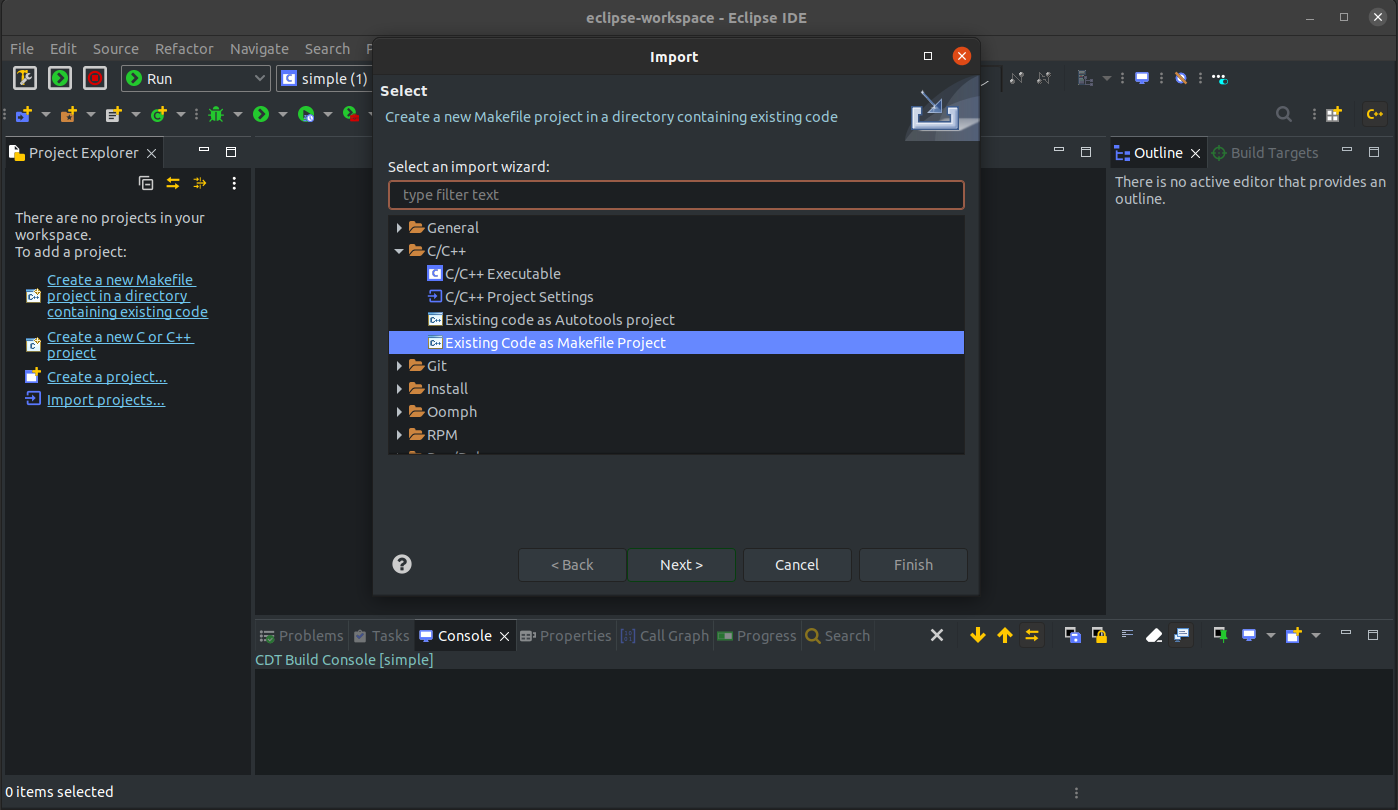The image size is (1398, 810).
Task: Click the toolbar search magnifier icon
Action: click(1283, 115)
